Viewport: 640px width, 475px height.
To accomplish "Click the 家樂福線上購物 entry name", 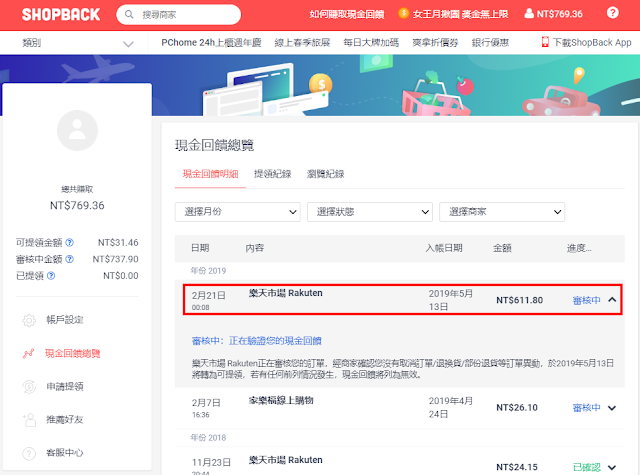I will click(281, 400).
